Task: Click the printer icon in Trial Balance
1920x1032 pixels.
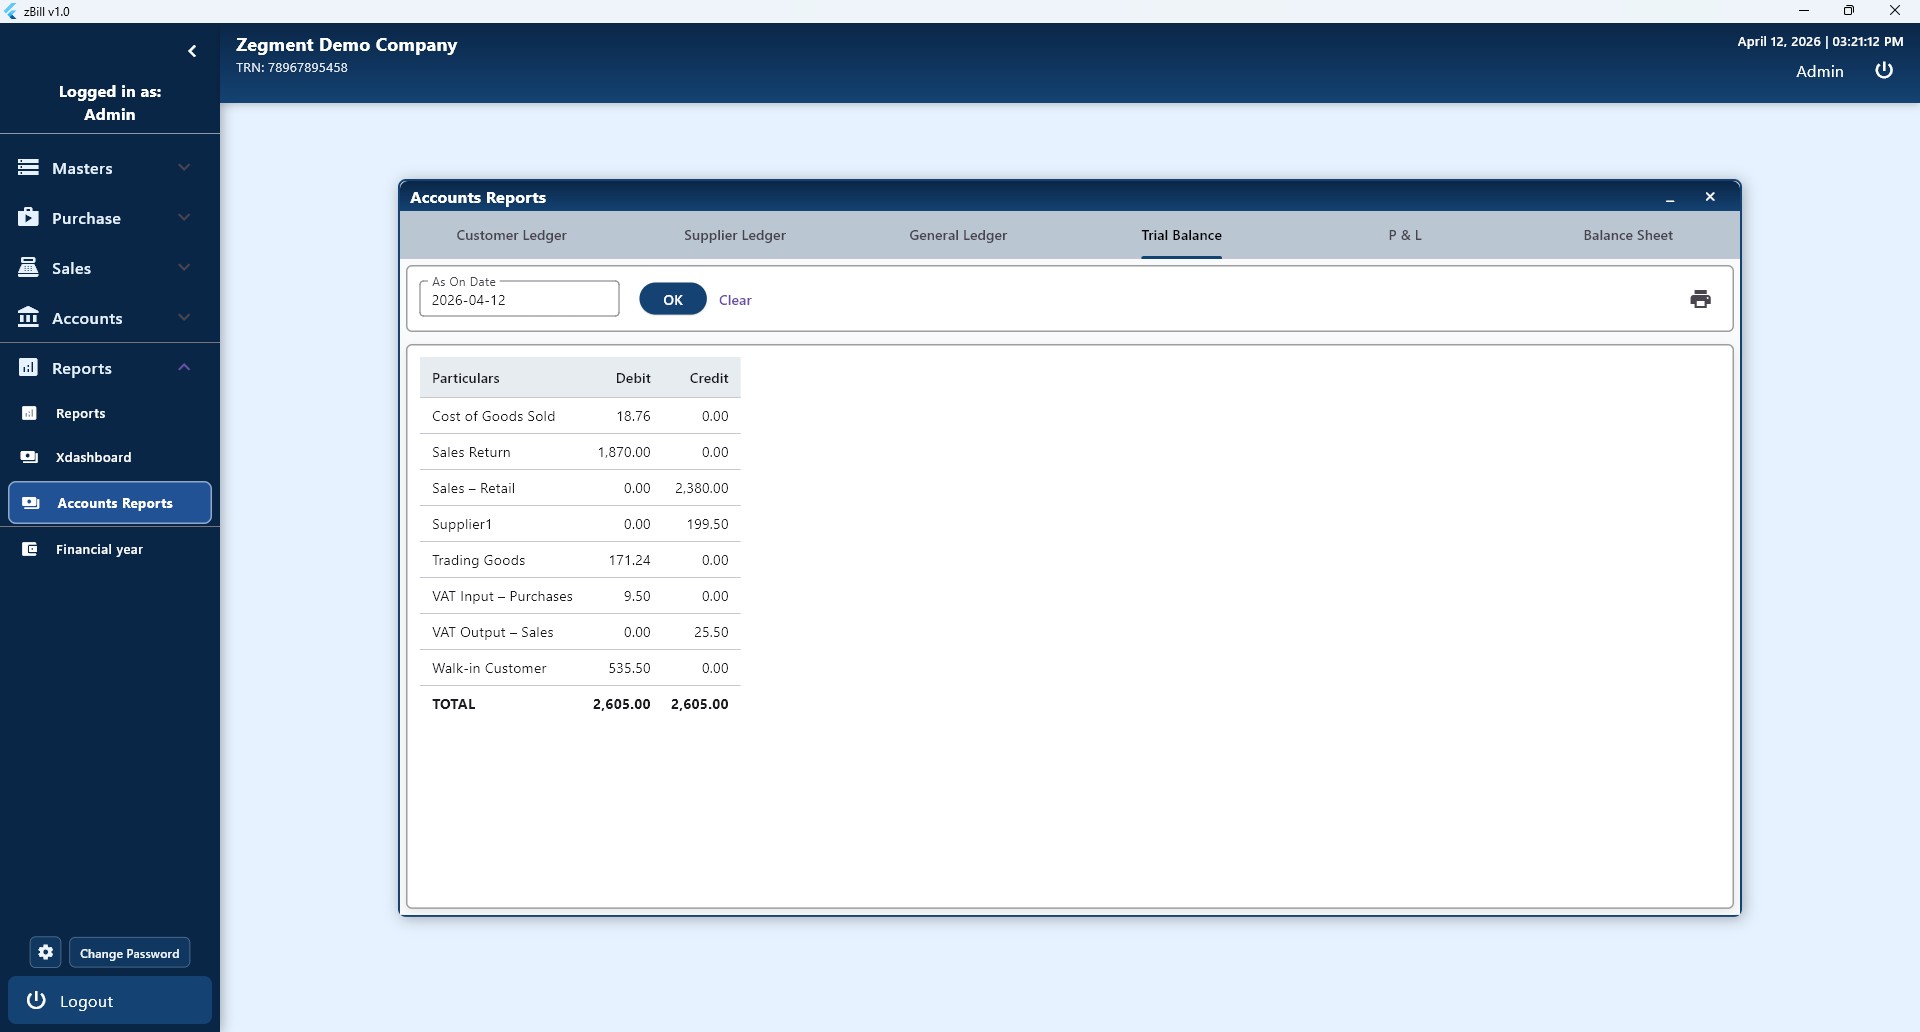Action: click(1700, 299)
